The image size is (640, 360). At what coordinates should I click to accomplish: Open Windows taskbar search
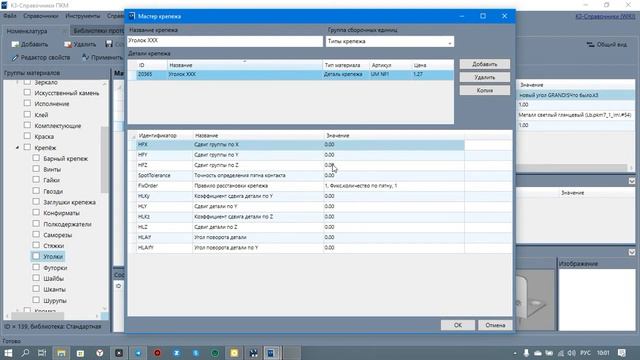click(25, 353)
